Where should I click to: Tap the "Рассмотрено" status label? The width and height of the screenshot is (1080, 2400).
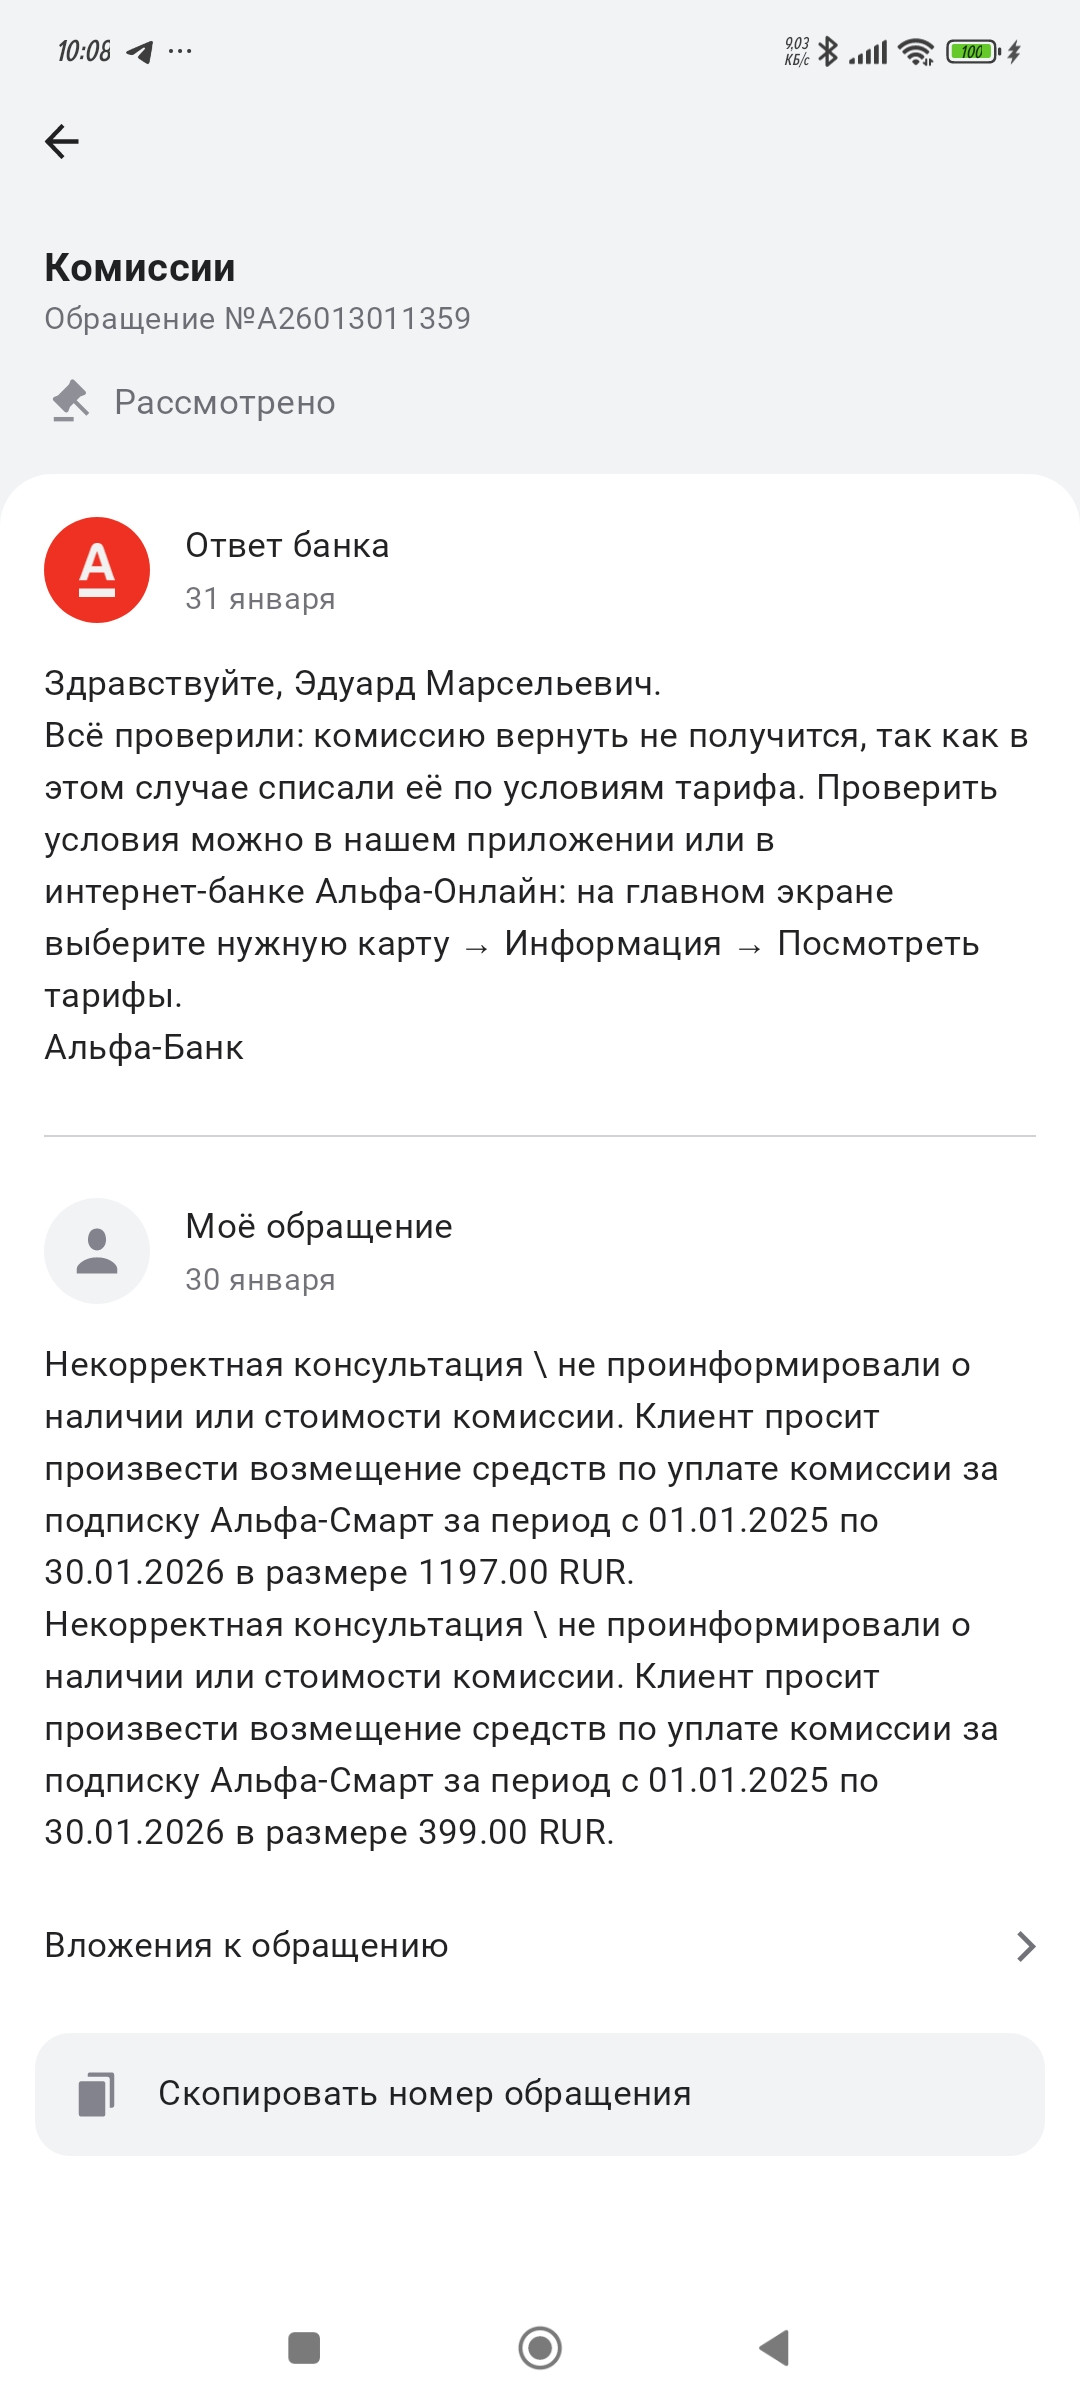225,402
